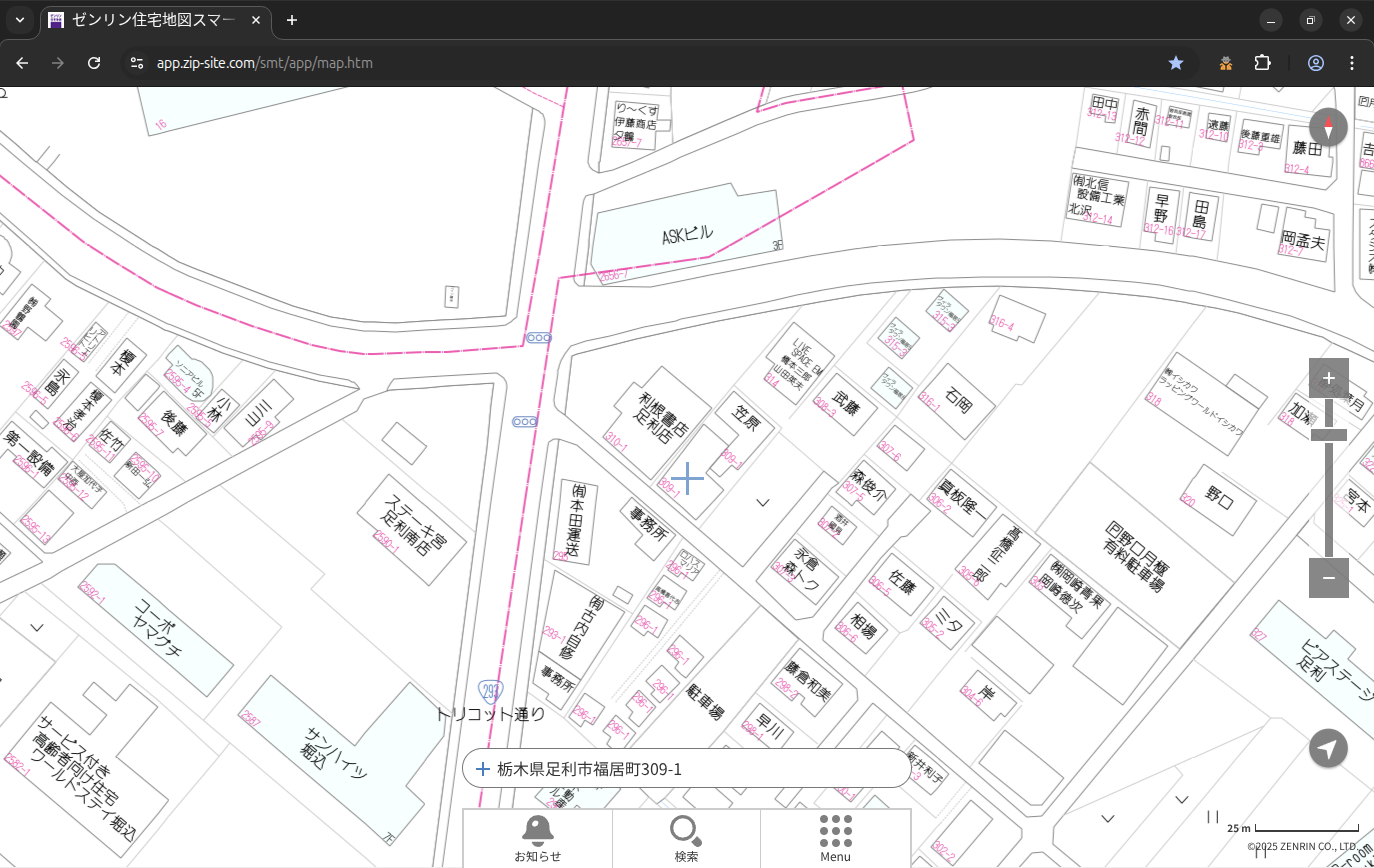Click the current location arrow icon
The height and width of the screenshot is (868, 1374).
[x=1328, y=748]
